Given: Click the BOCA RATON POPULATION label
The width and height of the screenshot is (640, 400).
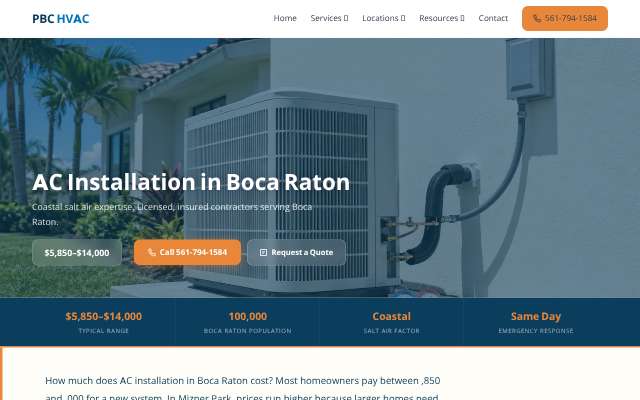Looking at the screenshot, I should coord(248,331).
